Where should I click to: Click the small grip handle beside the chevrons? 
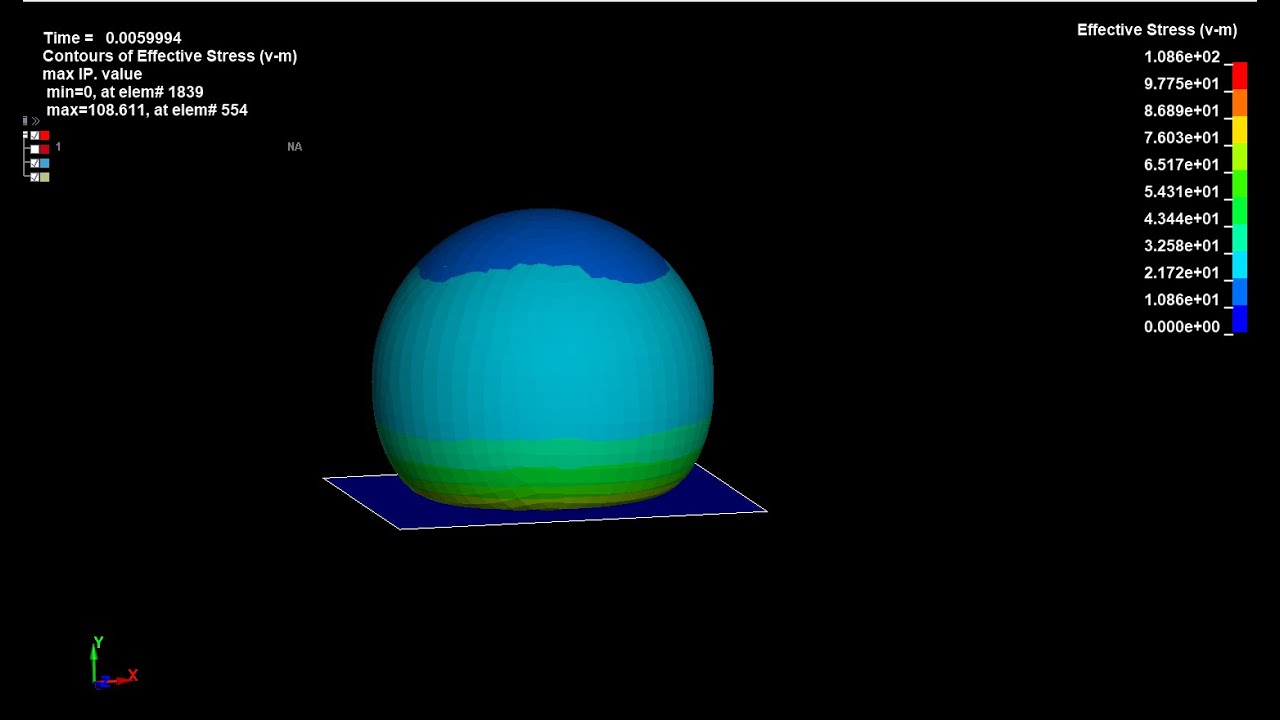coord(25,121)
